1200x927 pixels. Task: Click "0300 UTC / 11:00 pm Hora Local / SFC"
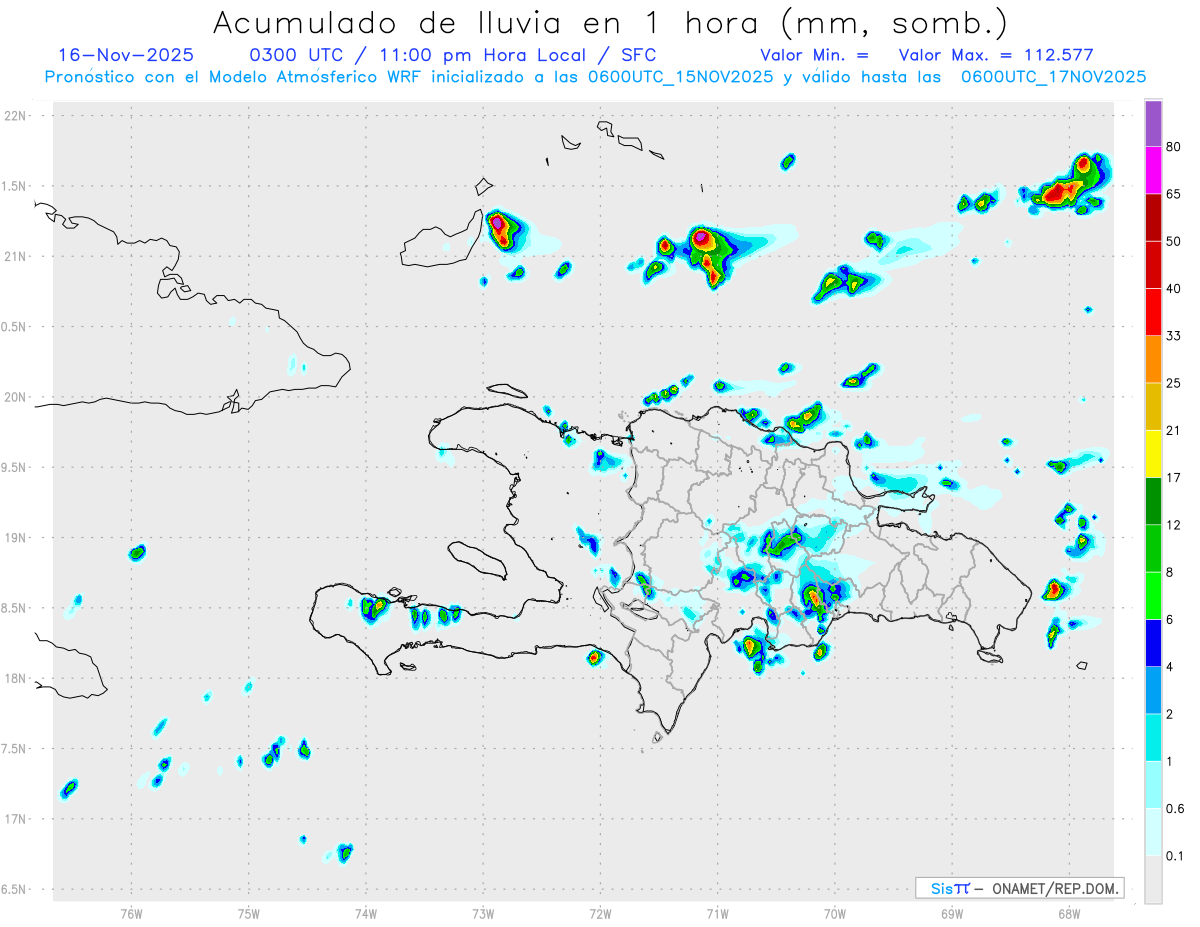coord(452,55)
